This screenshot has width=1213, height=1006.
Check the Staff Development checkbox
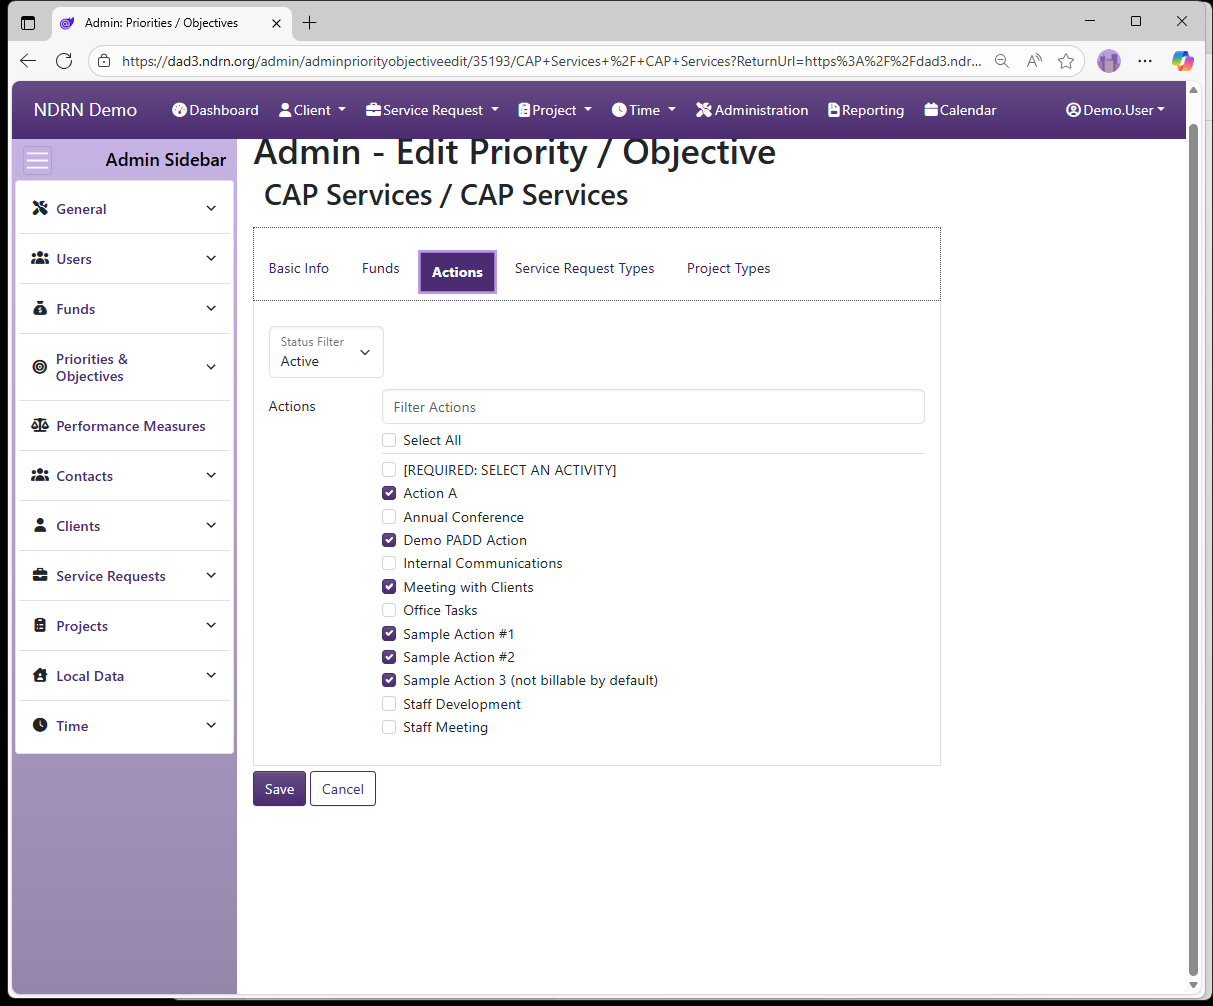click(389, 704)
